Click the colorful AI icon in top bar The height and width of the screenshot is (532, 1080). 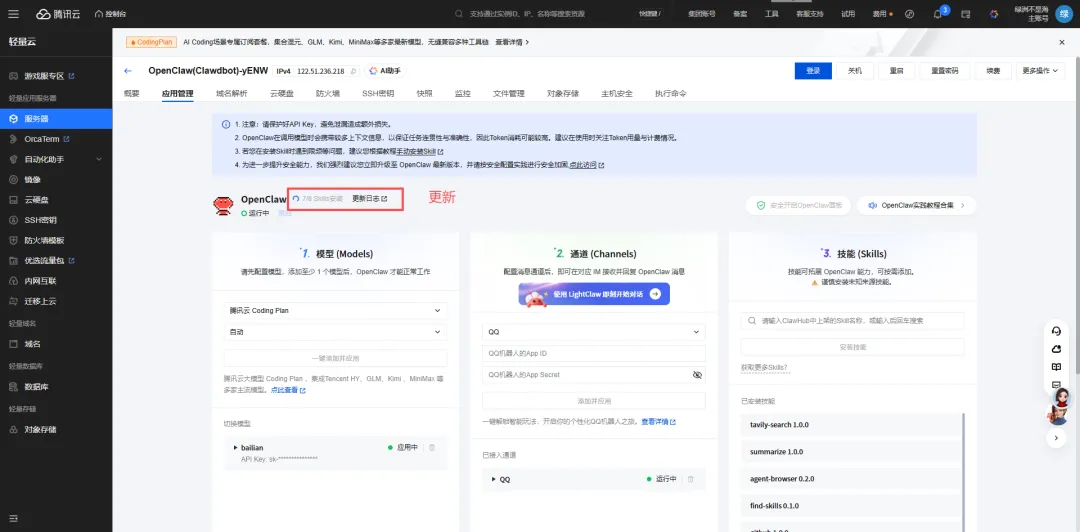click(x=993, y=14)
